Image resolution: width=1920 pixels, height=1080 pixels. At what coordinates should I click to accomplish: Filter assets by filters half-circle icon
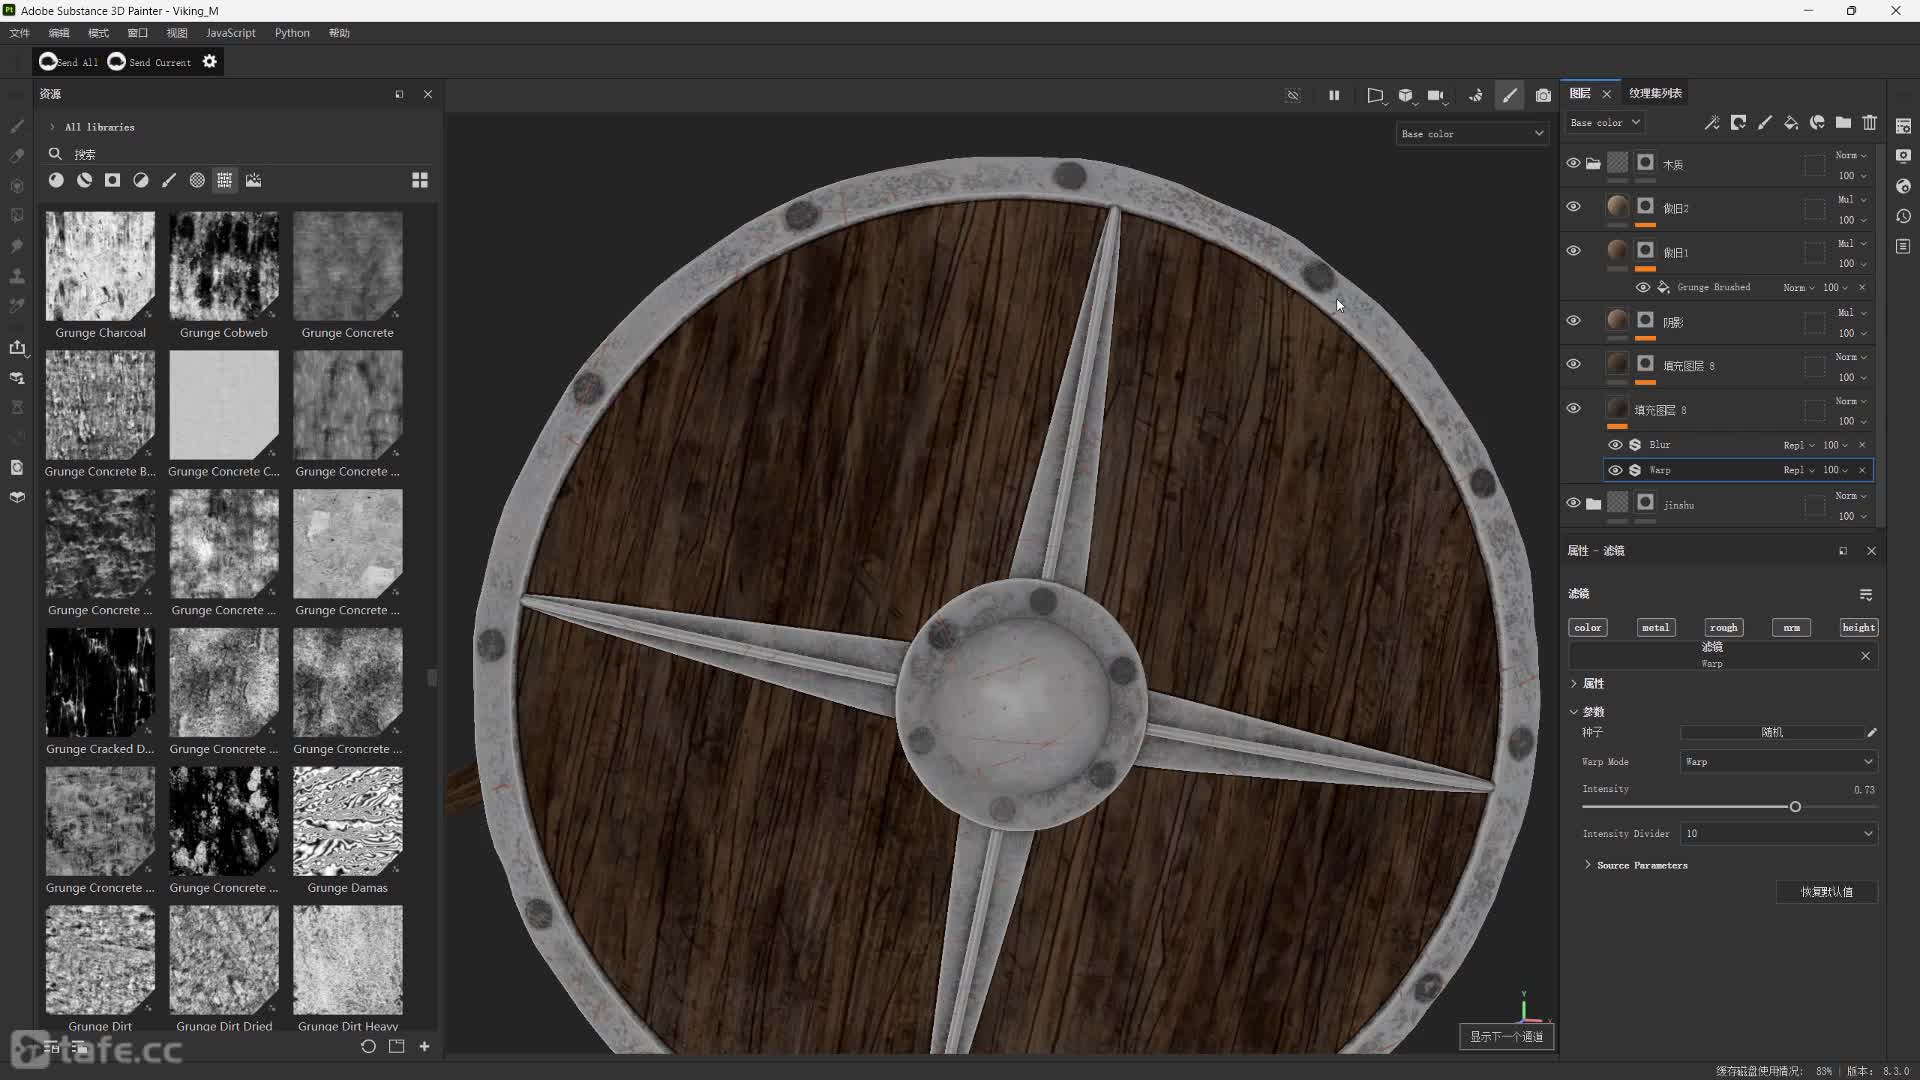(141, 180)
